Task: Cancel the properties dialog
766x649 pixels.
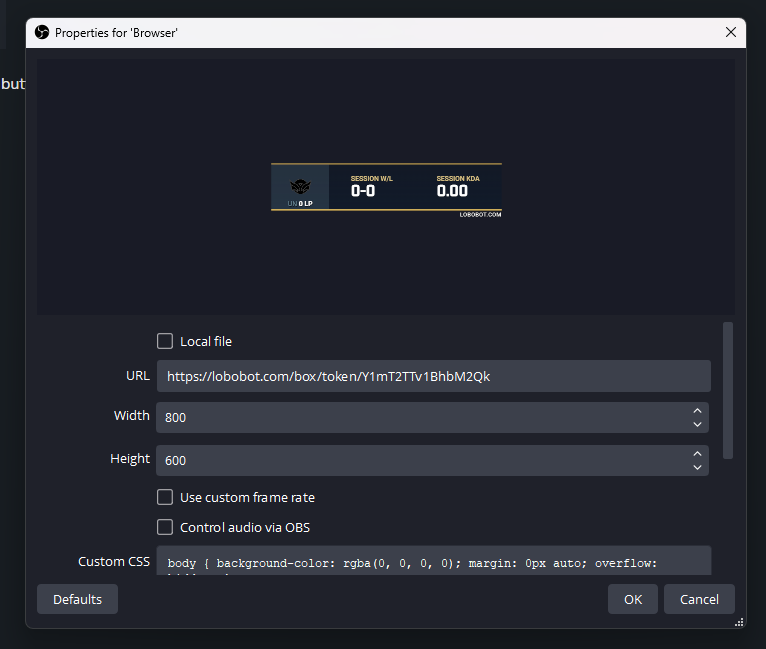Action: pyautogui.click(x=699, y=599)
